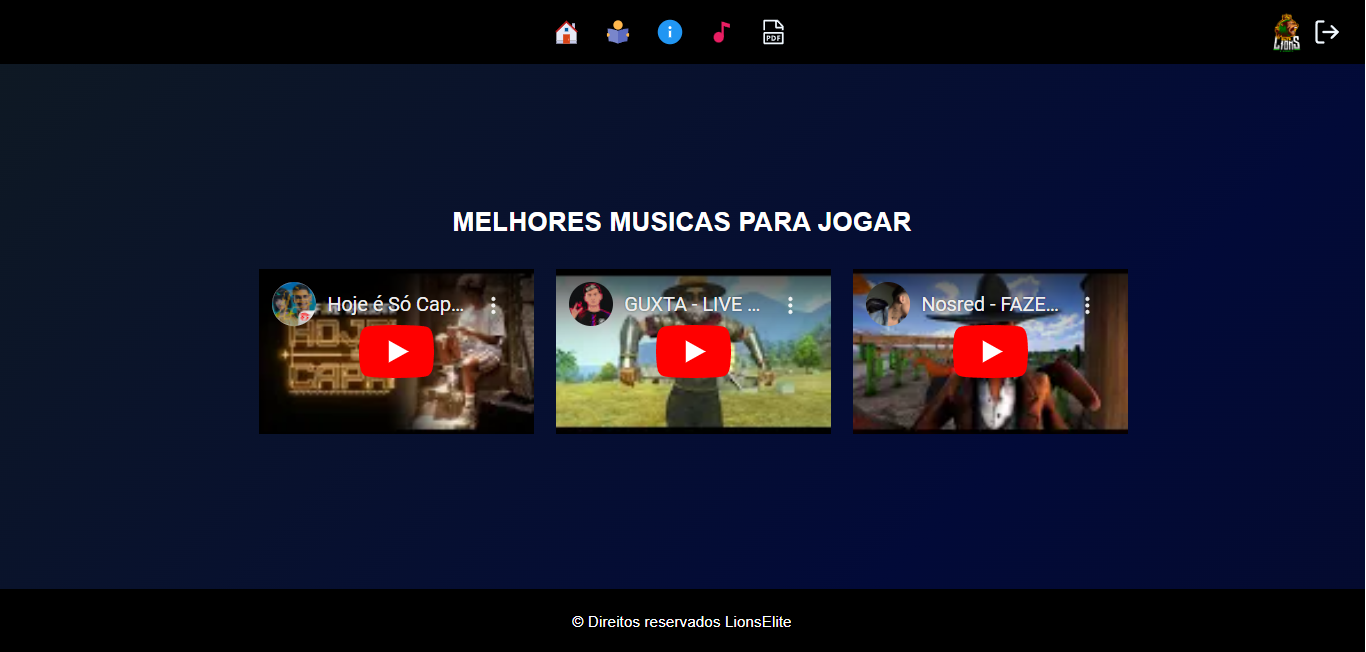Viewport: 1366px width, 652px height.
Task: Click the GUXTA channel avatar
Action: pos(590,303)
